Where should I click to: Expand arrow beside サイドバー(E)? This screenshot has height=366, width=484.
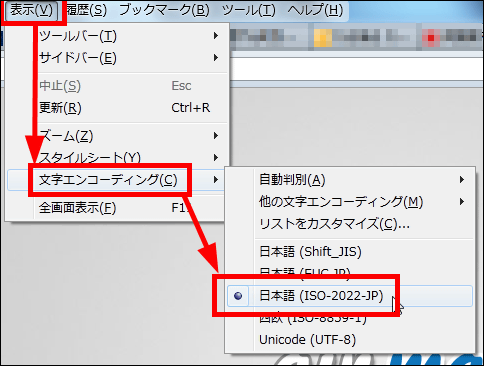coord(216,58)
